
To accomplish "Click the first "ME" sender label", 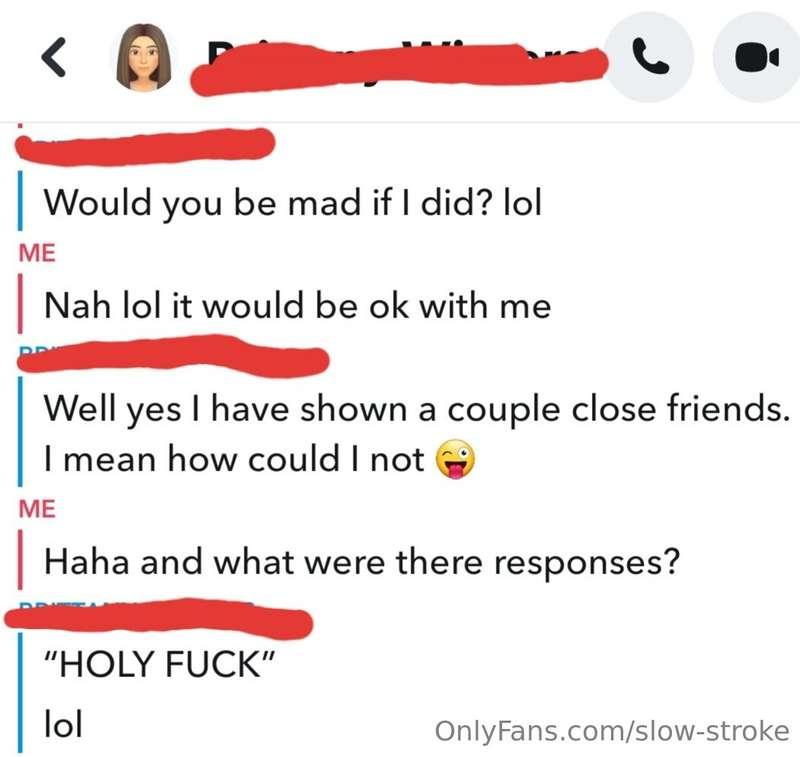I will tap(37, 253).
